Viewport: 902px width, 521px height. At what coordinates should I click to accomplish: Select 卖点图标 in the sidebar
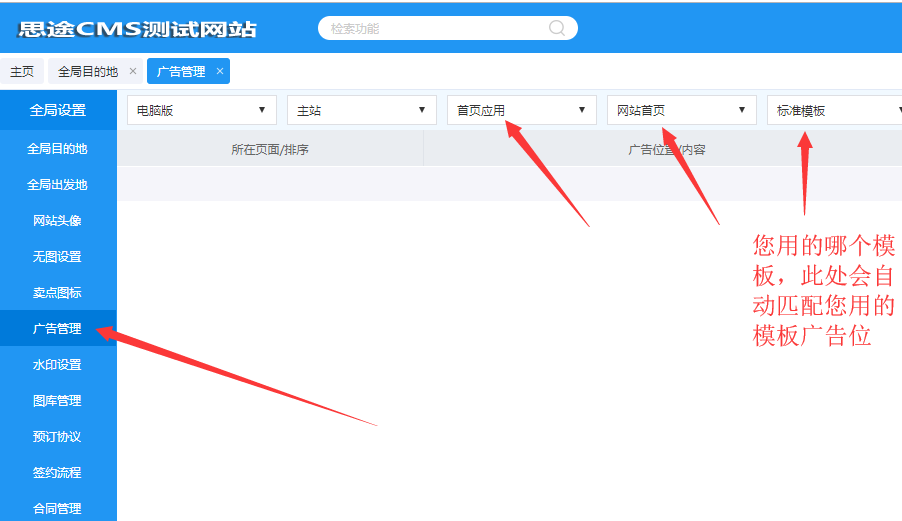click(x=57, y=293)
